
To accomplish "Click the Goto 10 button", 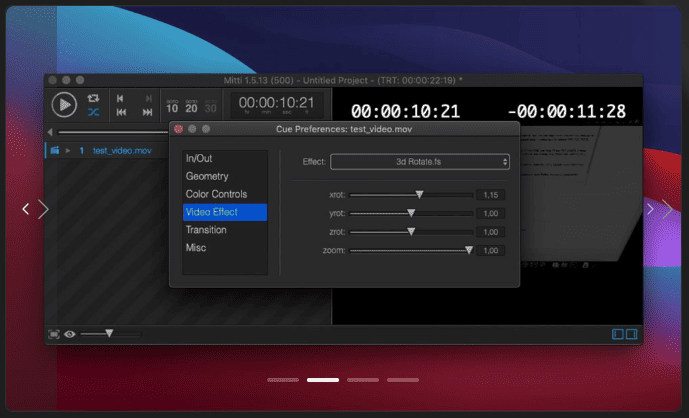I will coord(172,106).
